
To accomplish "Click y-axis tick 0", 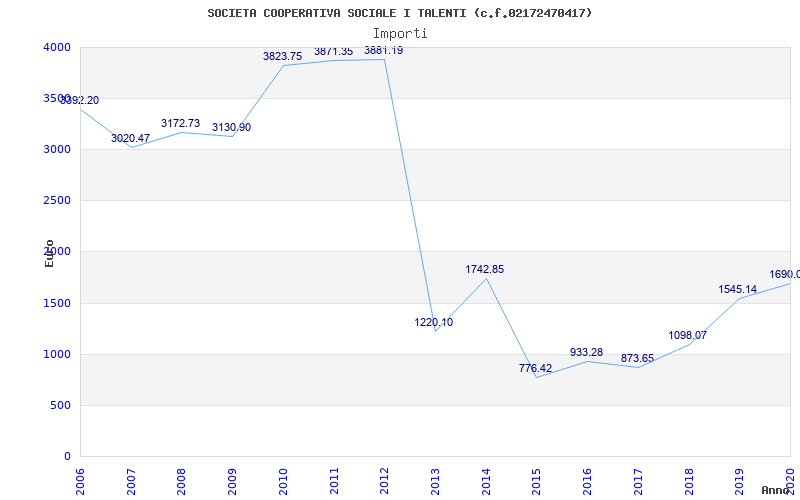I will [67, 457].
